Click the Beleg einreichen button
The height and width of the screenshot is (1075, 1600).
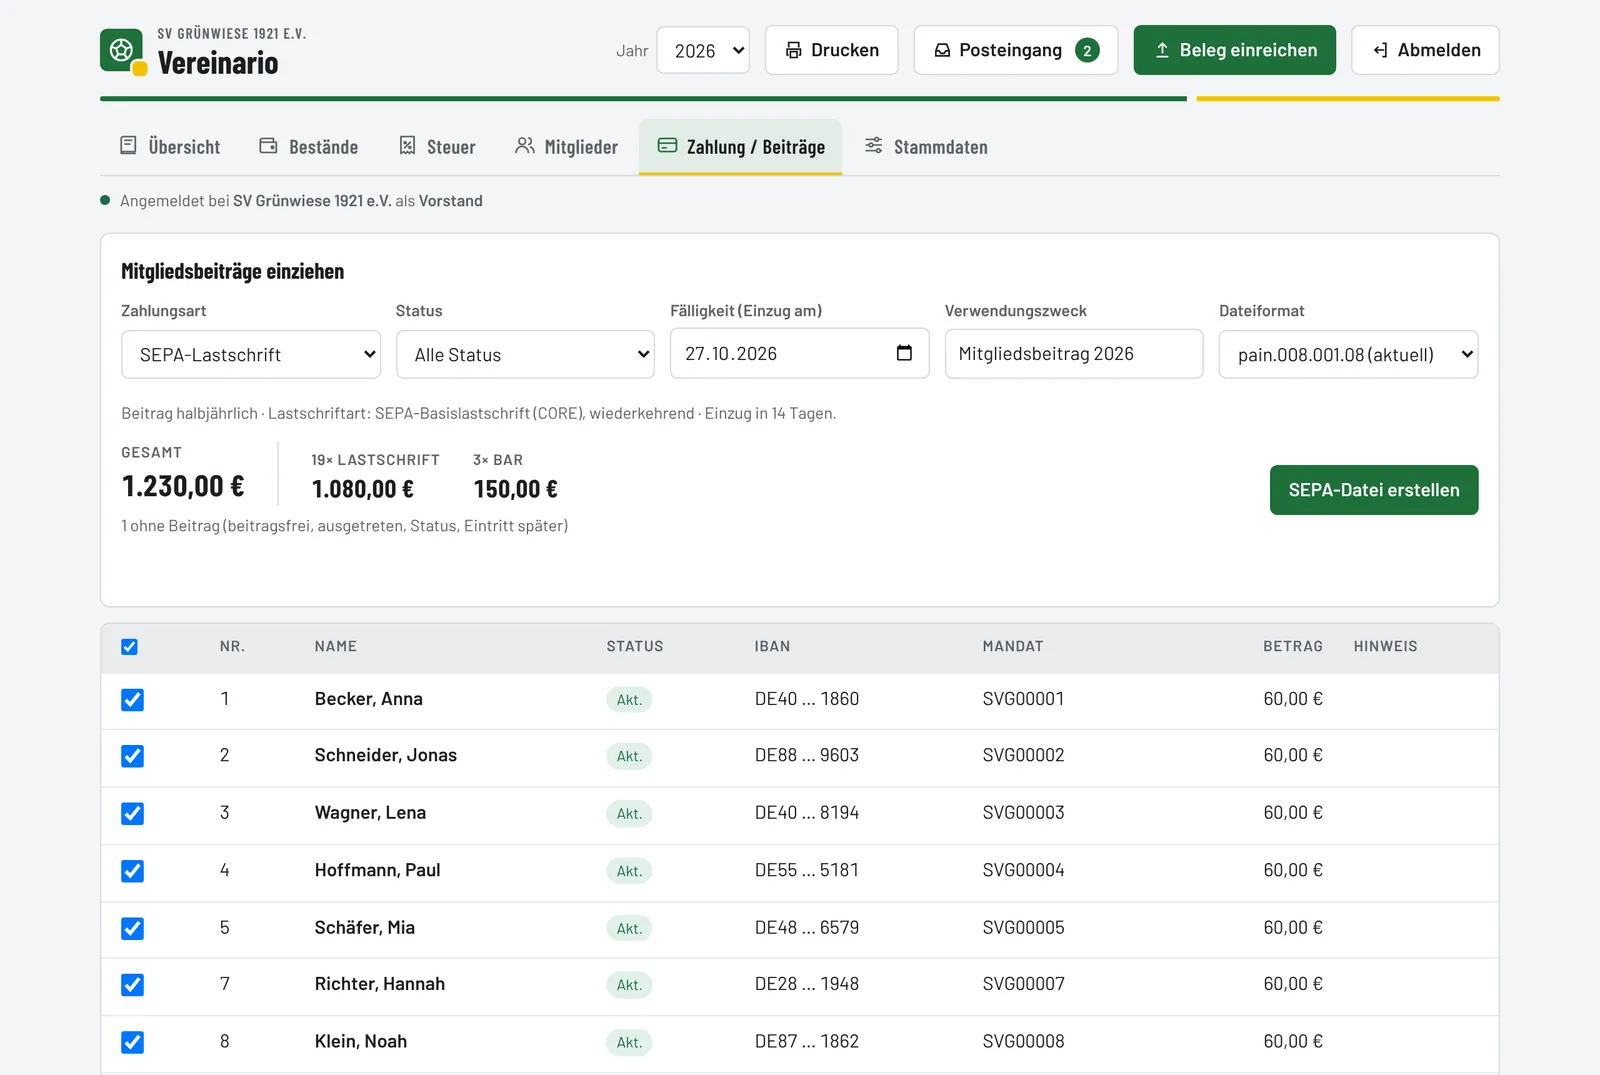tap(1235, 50)
